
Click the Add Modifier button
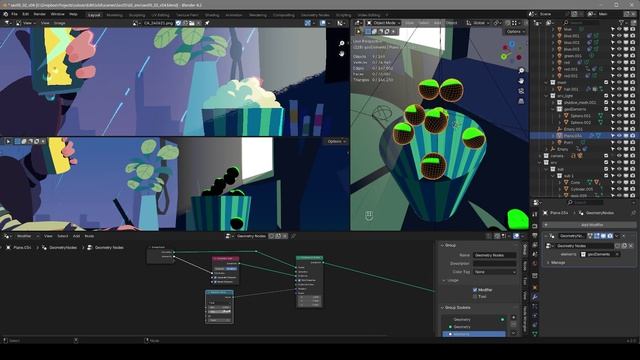(x=589, y=225)
